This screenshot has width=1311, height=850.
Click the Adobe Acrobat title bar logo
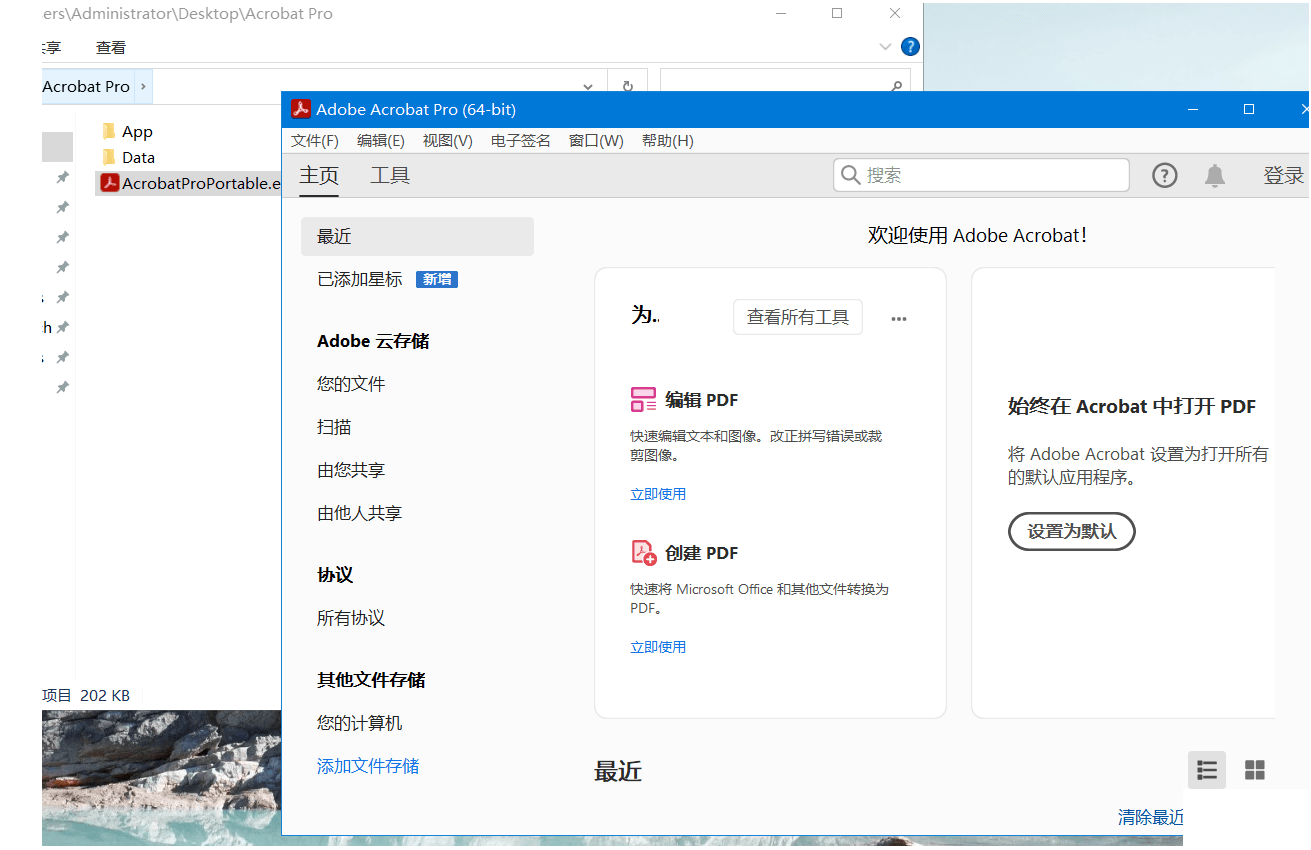300,109
